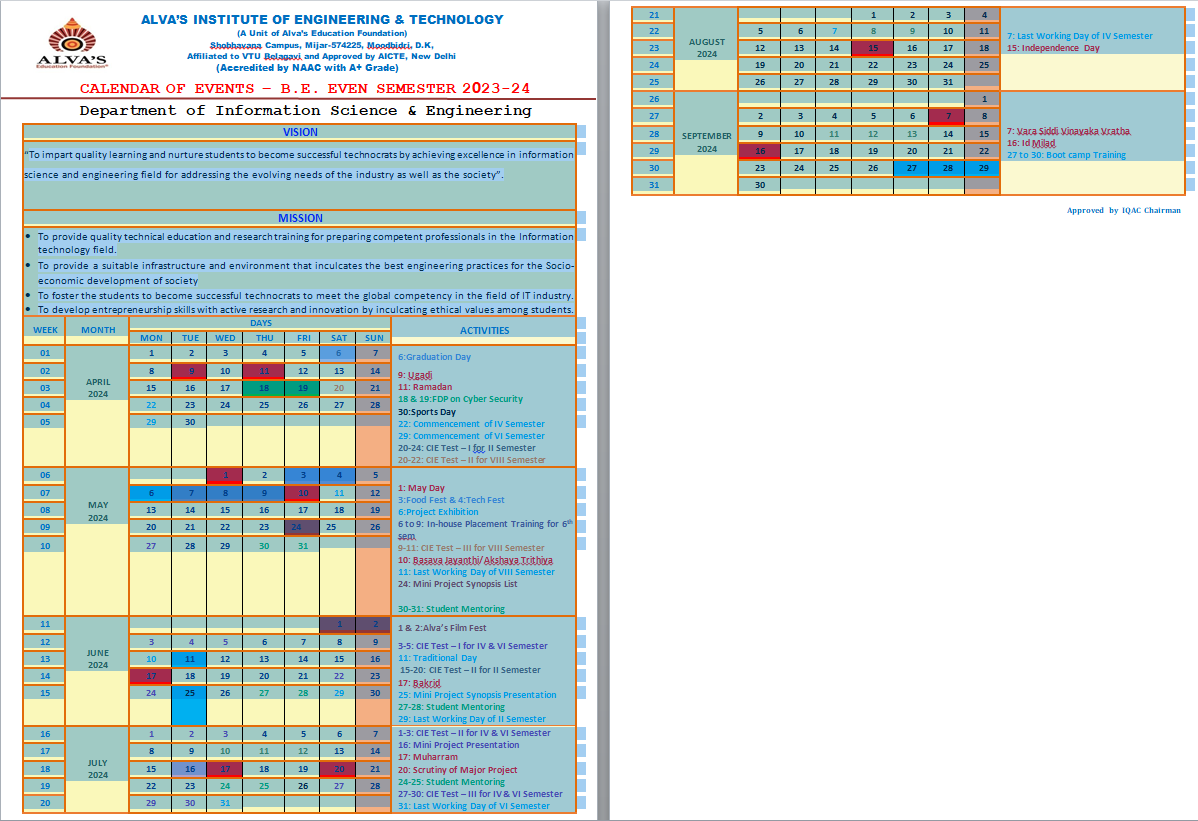Image resolution: width=1198 pixels, height=821 pixels.
Task: Click week number "01" in WEEK column
Action: tap(45, 353)
